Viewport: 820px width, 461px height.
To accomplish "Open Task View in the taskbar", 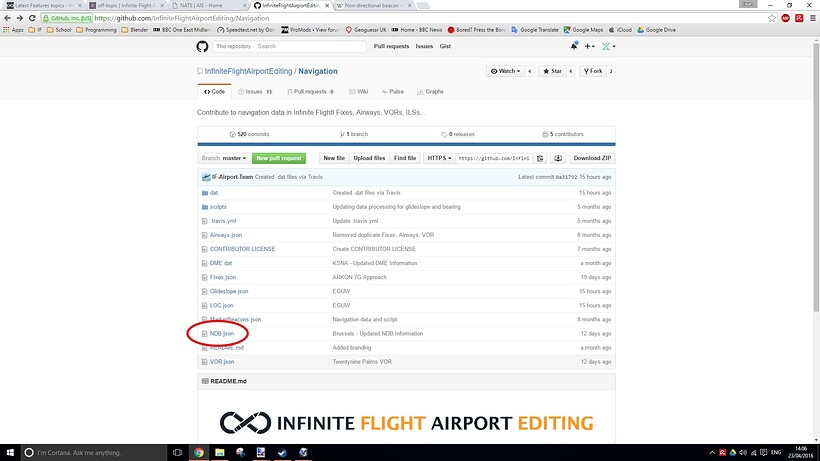I will (177, 452).
